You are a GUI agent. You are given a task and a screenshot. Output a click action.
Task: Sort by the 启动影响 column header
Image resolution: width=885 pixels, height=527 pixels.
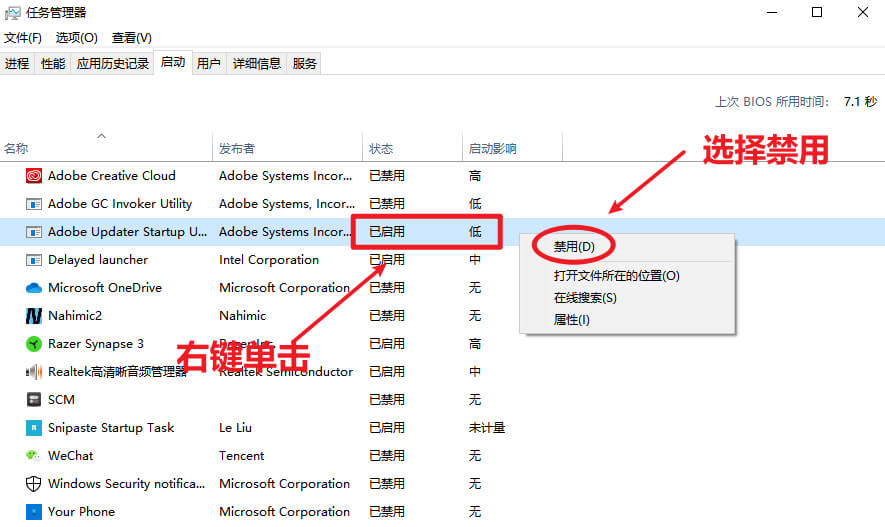pos(492,148)
